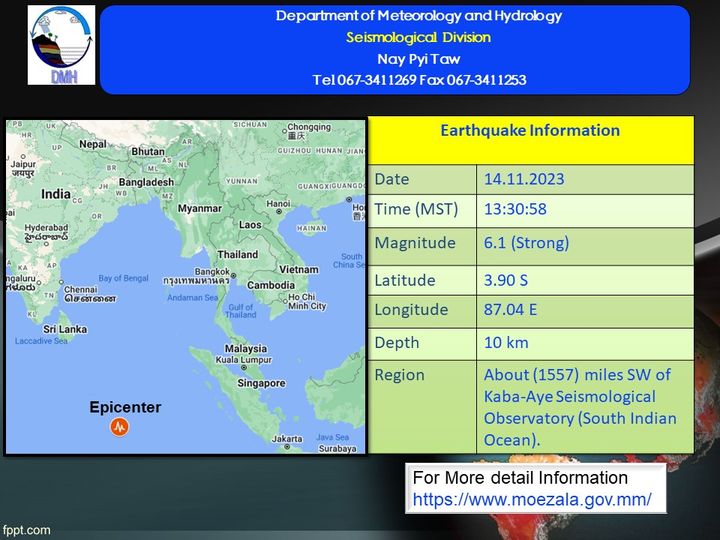Select the Myanmar label on the map

click(199, 209)
